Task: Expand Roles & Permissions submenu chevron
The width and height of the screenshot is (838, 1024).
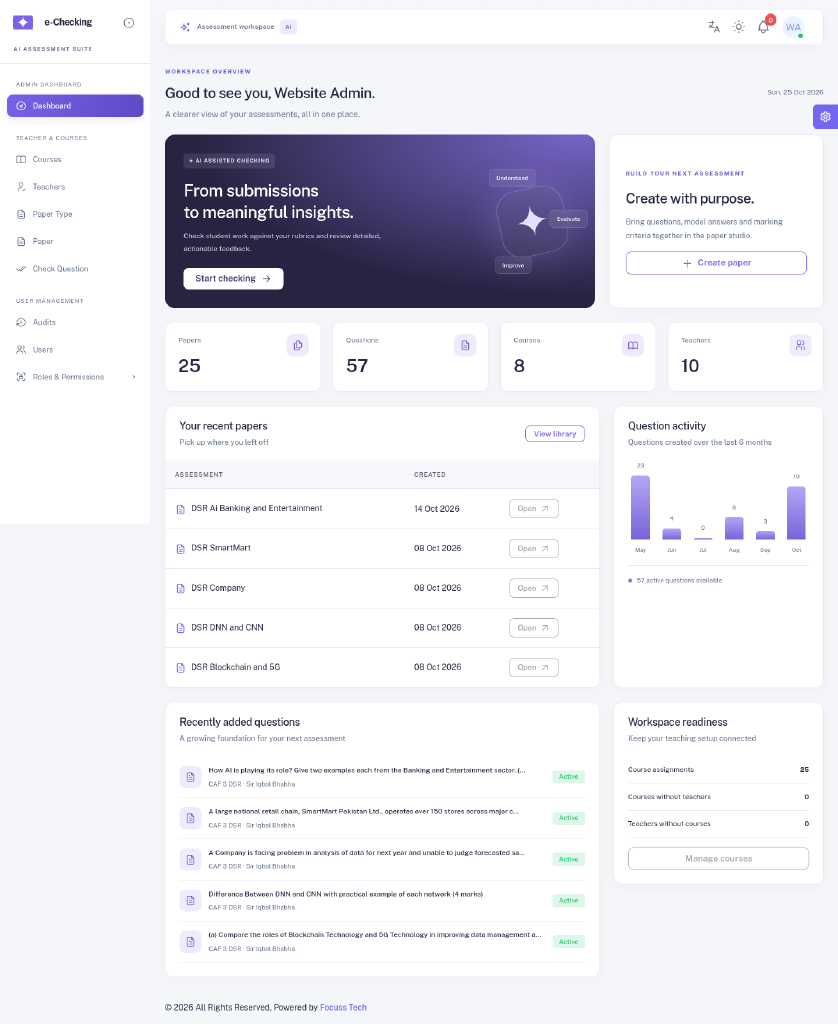Action: (x=134, y=377)
